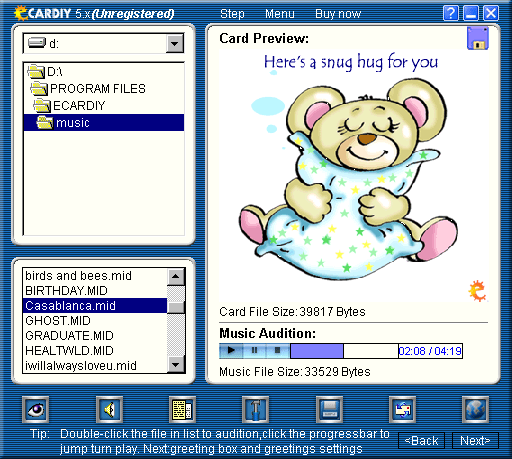
Task: Open the speaker music icon
Action: point(109,409)
